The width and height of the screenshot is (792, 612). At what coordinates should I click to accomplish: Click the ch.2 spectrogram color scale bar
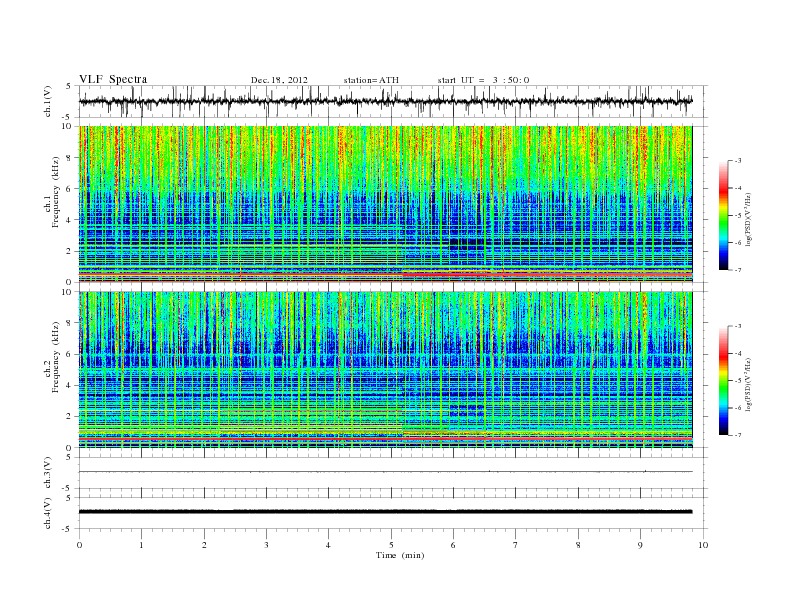pyautogui.click(x=724, y=380)
